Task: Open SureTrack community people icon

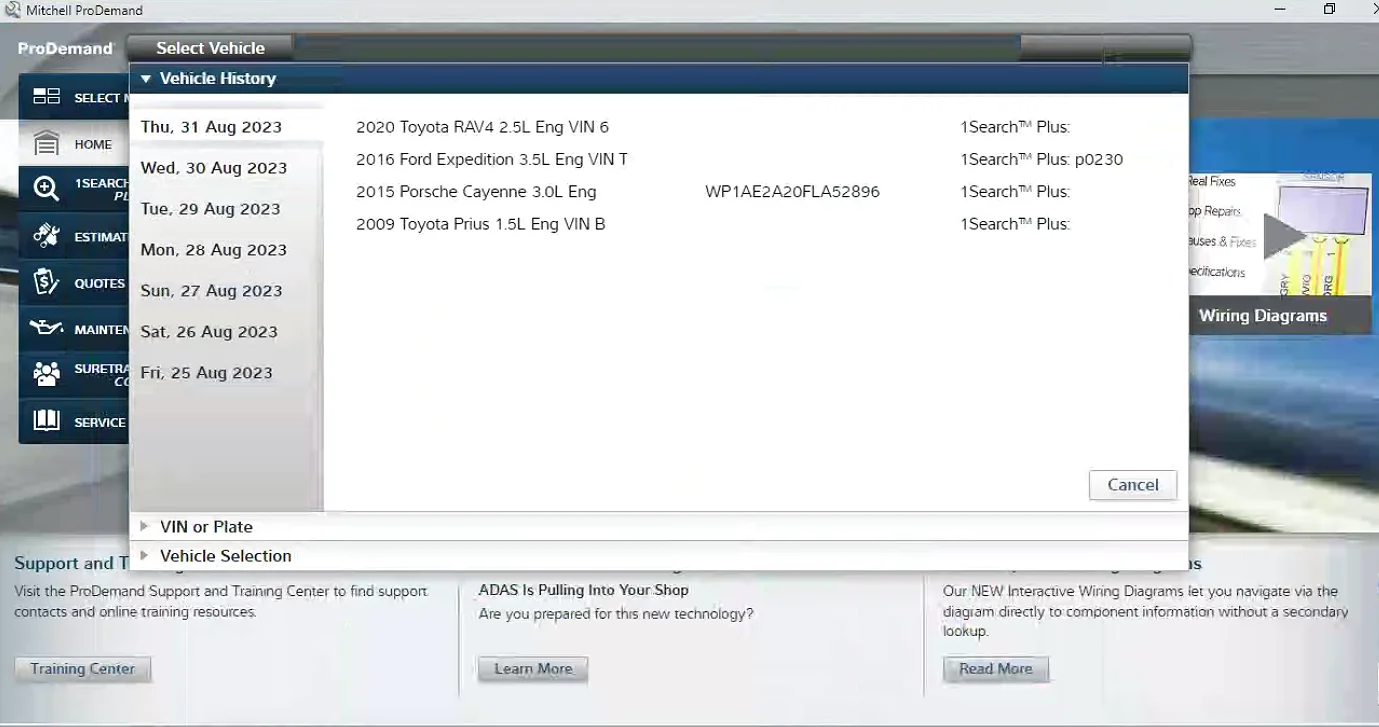Action: pyautogui.click(x=46, y=375)
